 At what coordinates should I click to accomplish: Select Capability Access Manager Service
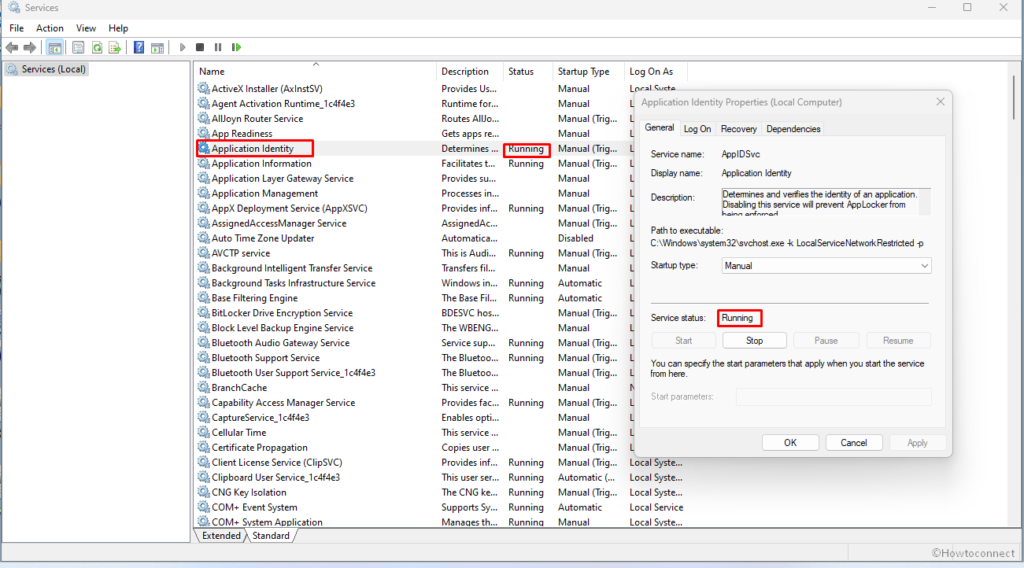click(283, 403)
